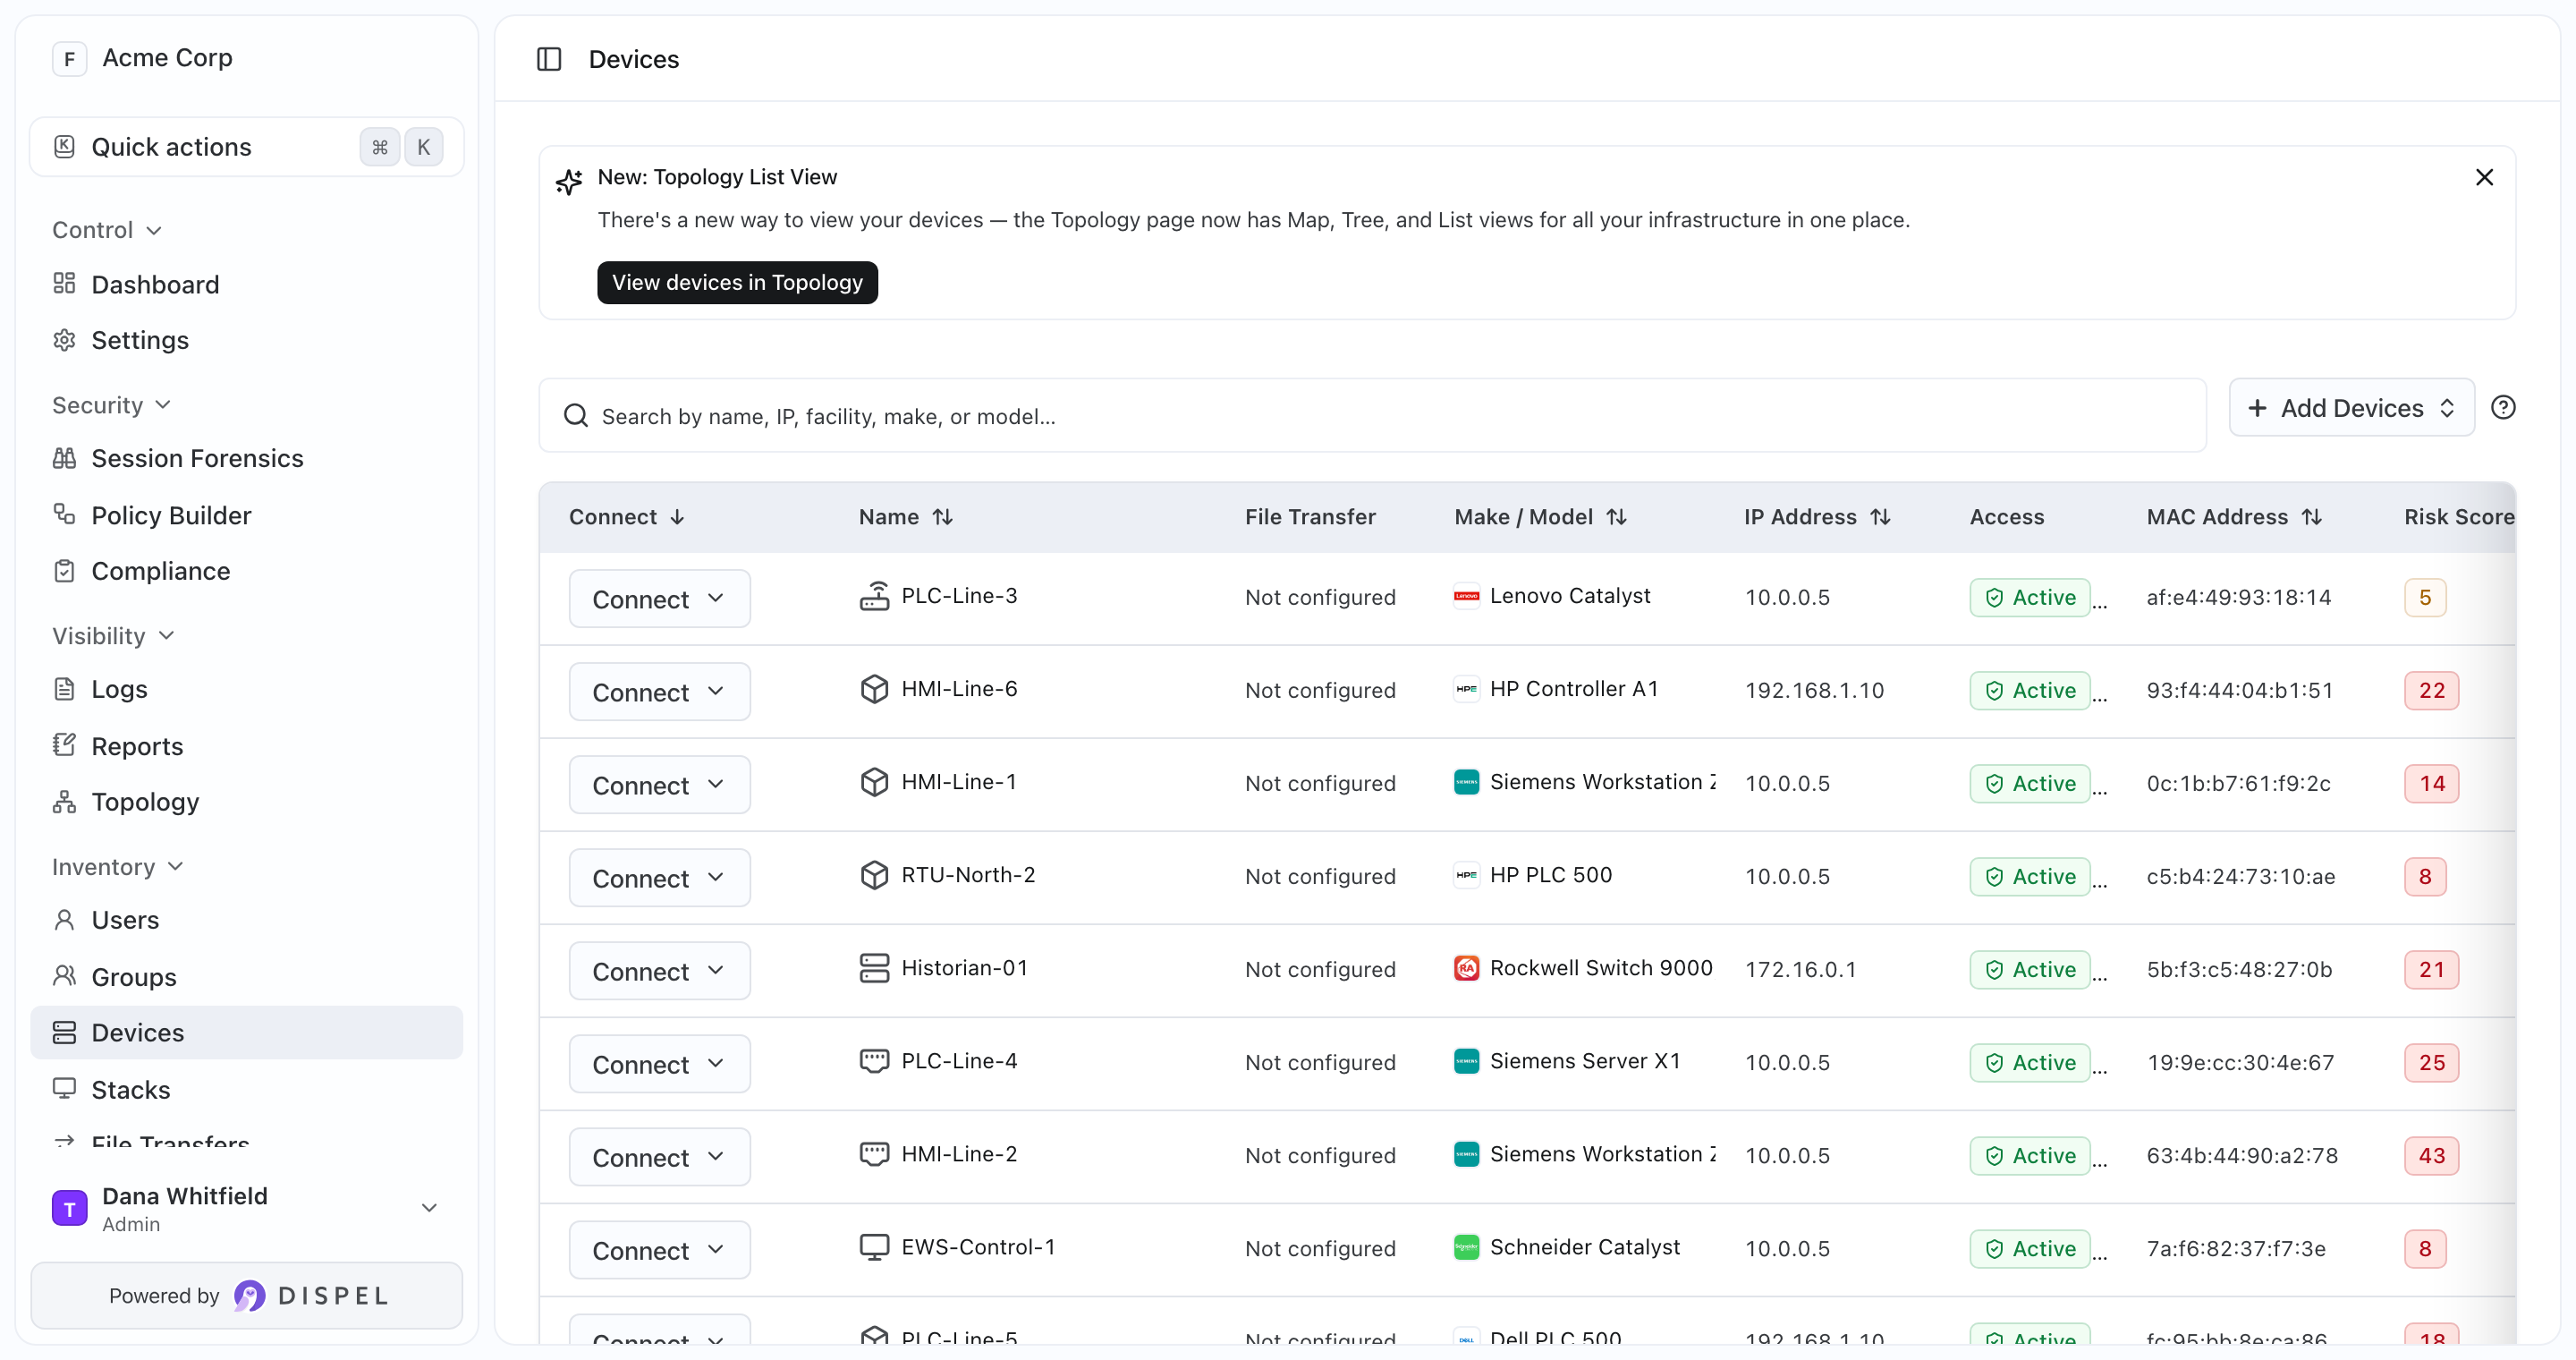Click the PLC-Line-3 device type icon
The width and height of the screenshot is (2576, 1360).
coord(874,596)
